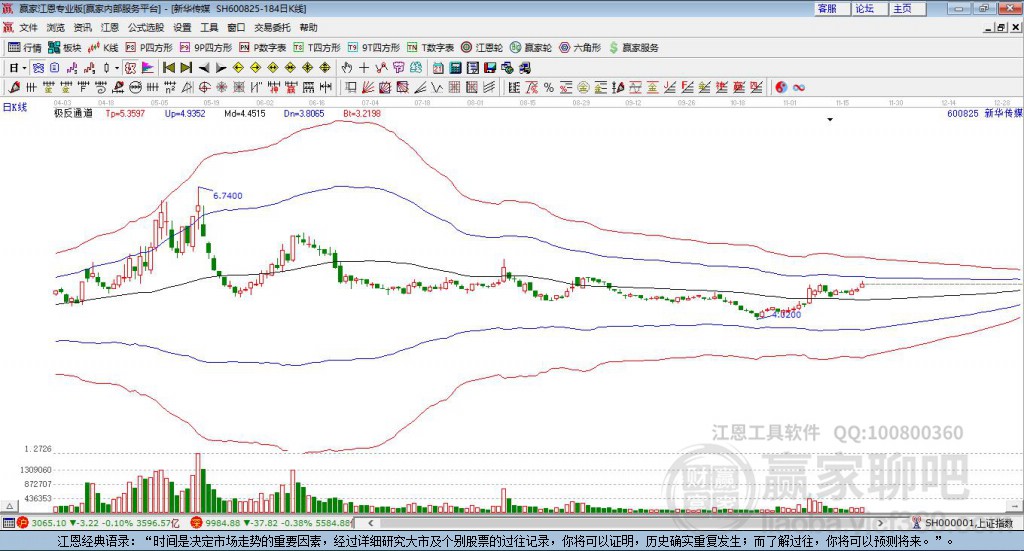Image resolution: width=1024 pixels, height=551 pixels.
Task: Click the zigzag wave line tool
Action: point(436,87)
